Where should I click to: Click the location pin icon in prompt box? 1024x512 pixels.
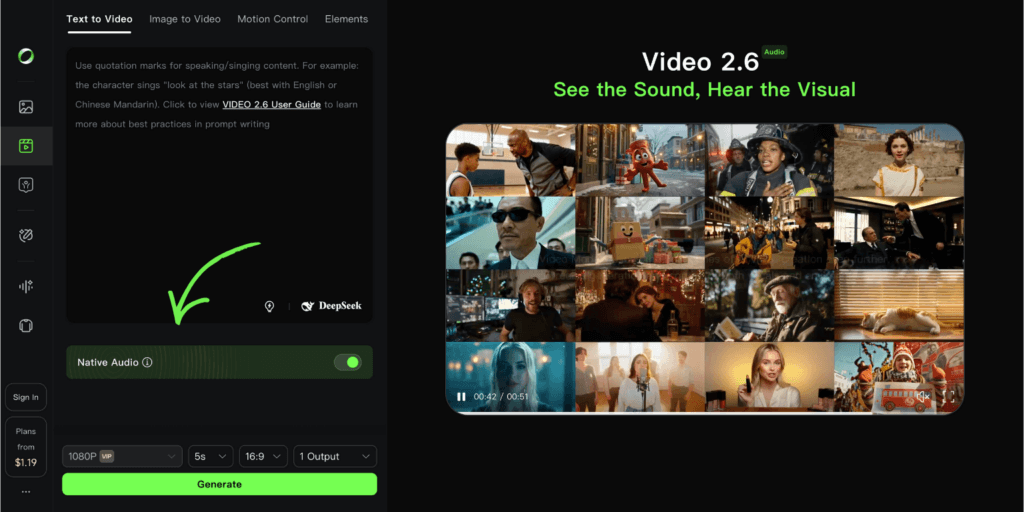pyautogui.click(x=269, y=306)
